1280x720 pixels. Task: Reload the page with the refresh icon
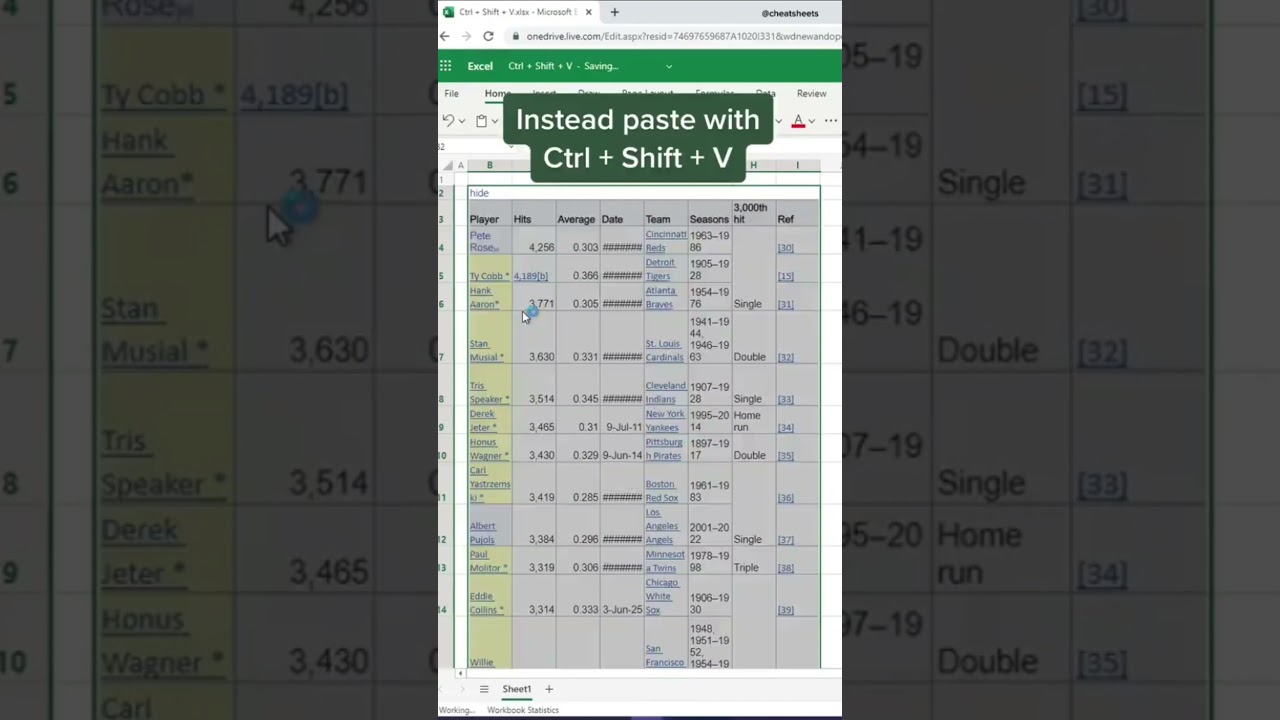click(x=488, y=36)
